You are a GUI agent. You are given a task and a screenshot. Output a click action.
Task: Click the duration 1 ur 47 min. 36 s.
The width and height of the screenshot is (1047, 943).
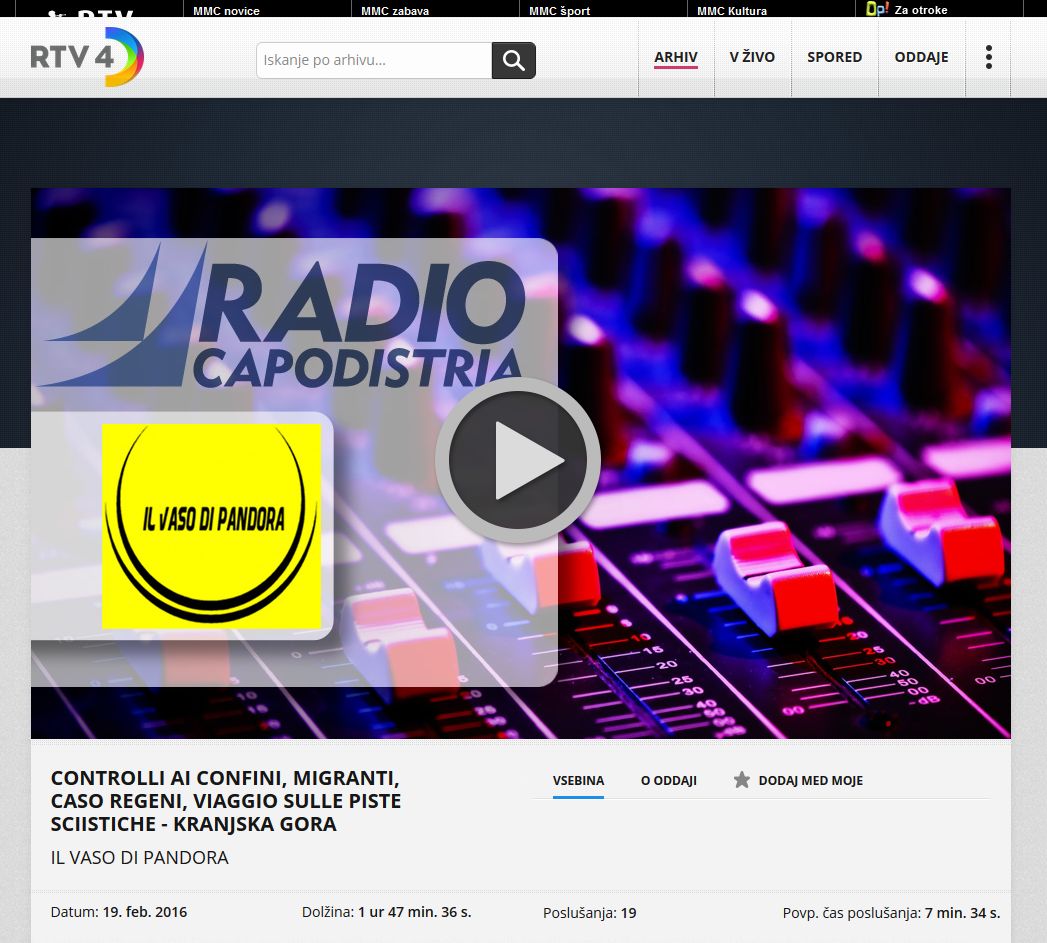[415, 912]
